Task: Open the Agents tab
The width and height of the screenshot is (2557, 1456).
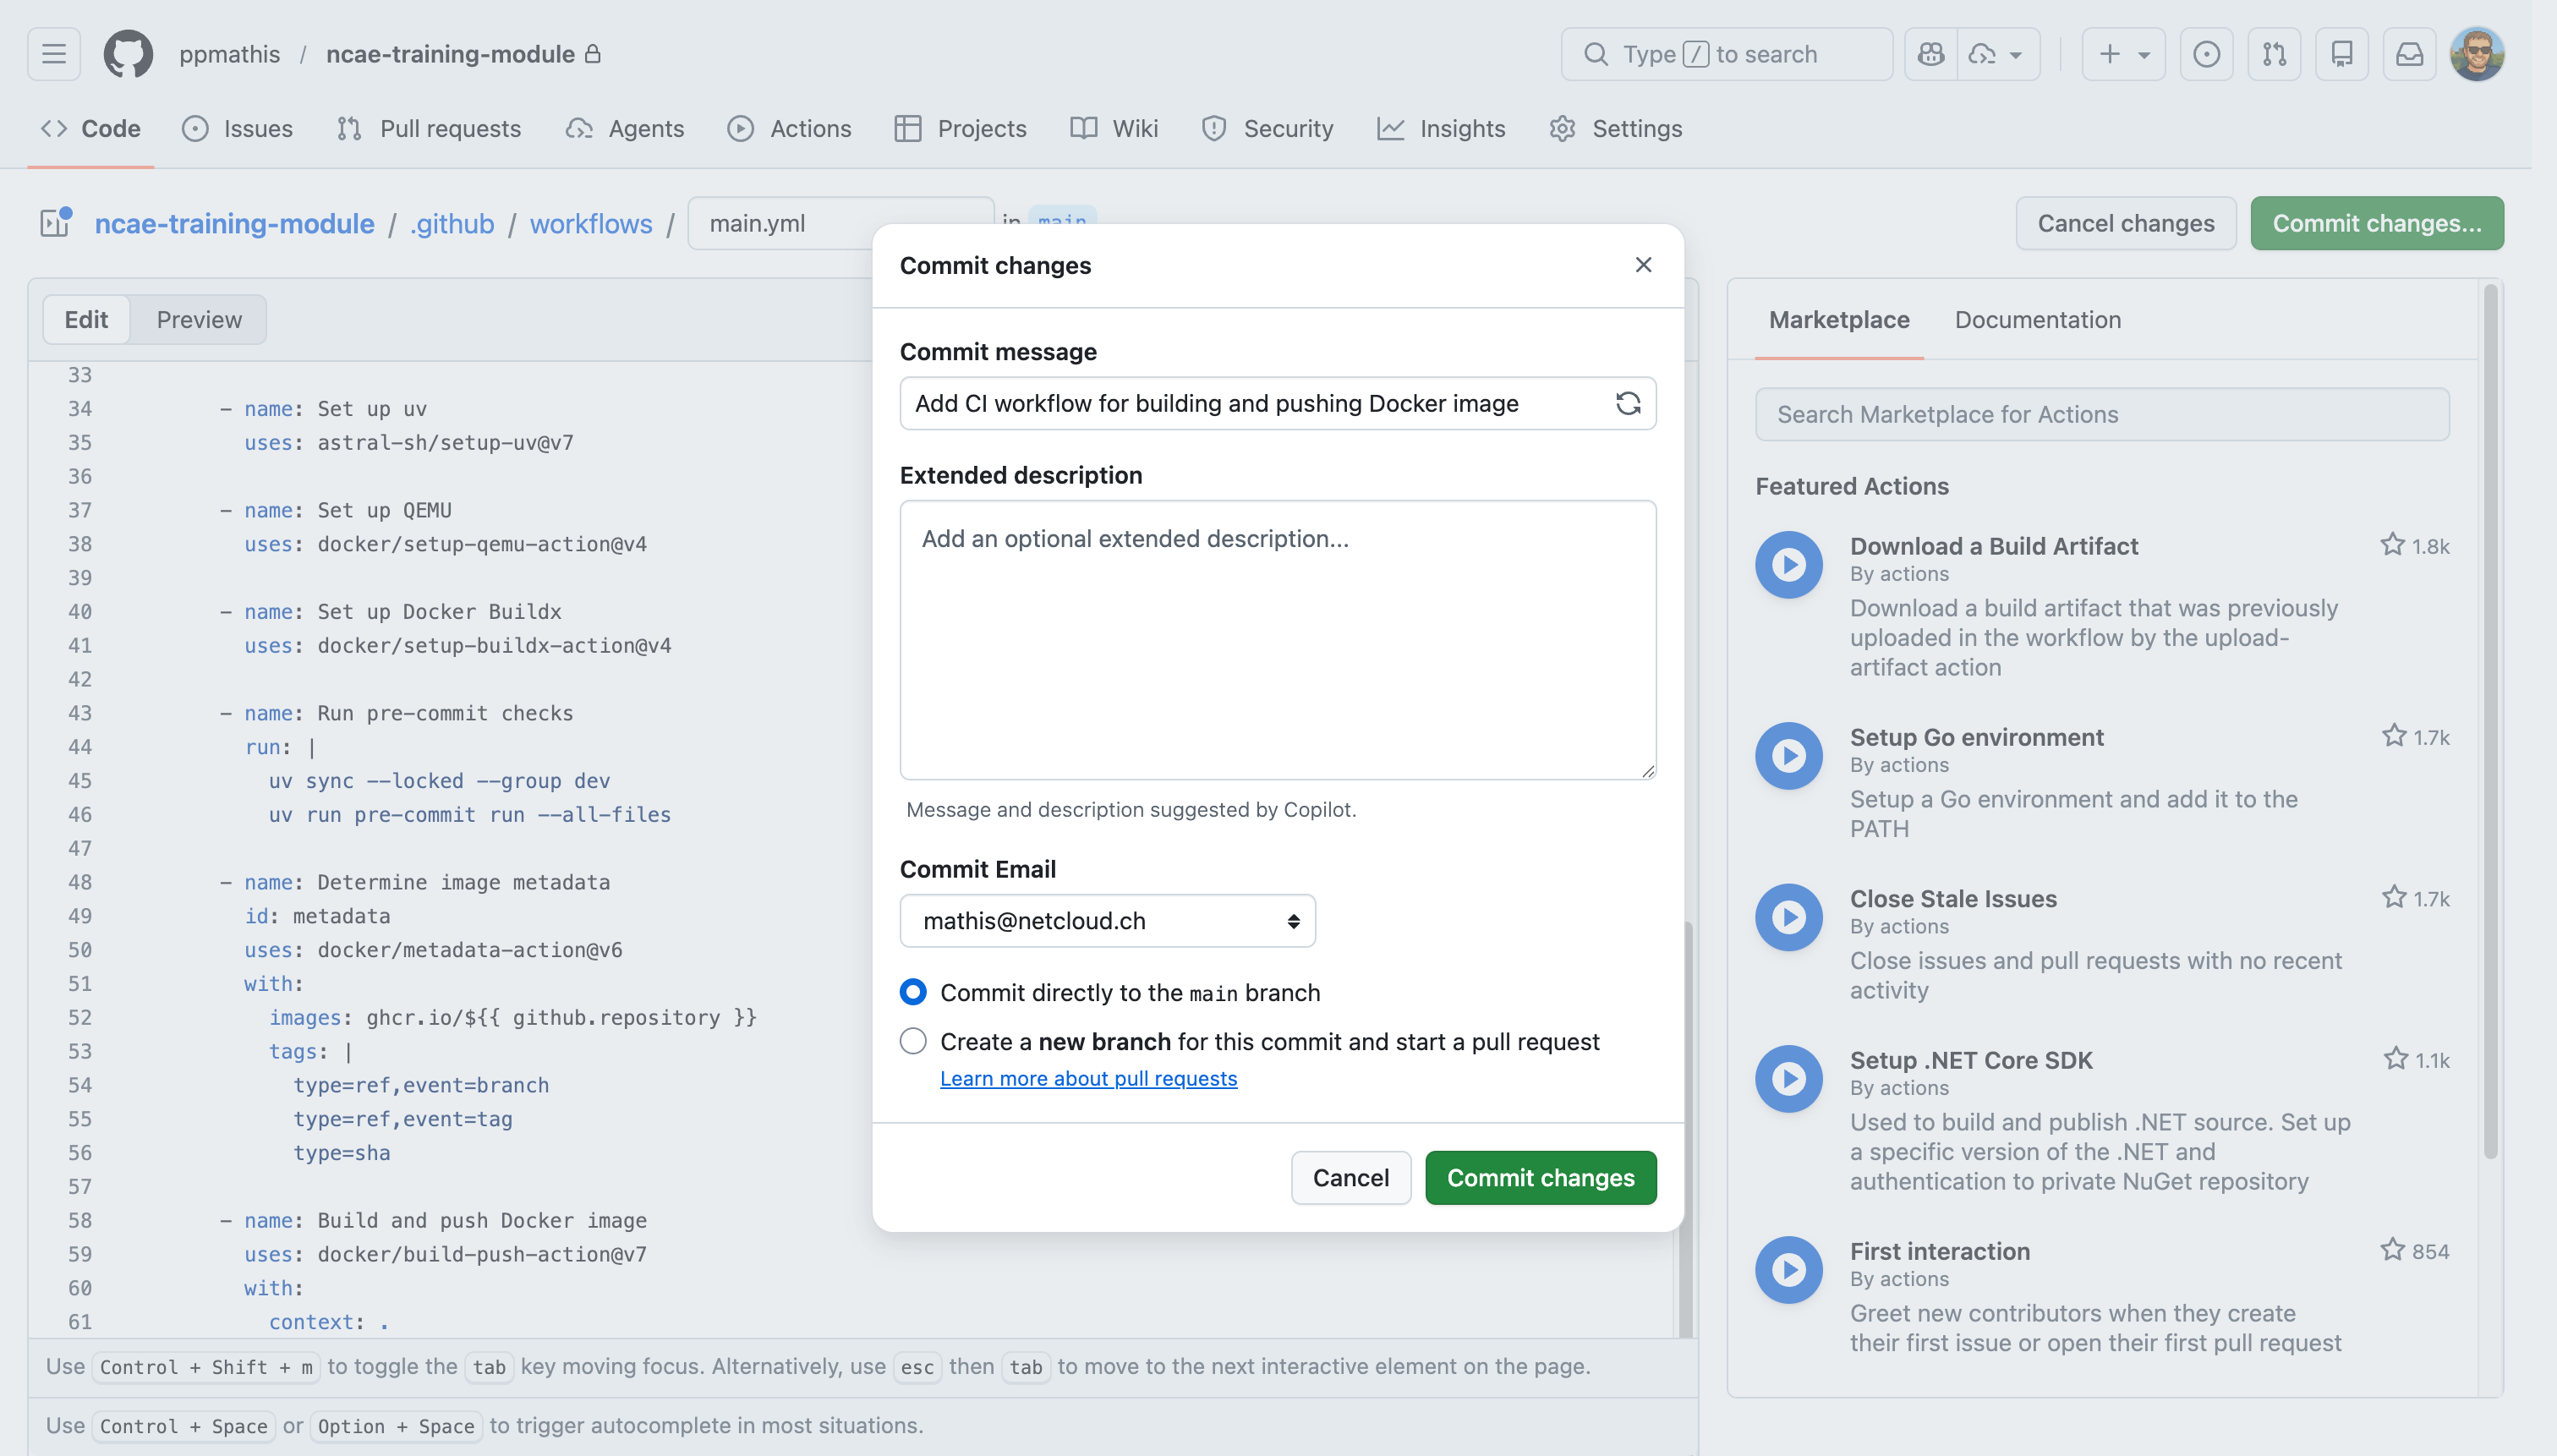Action: 625,128
